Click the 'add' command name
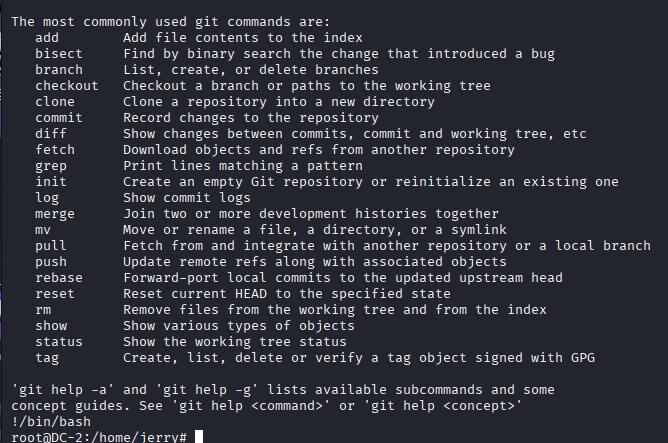 click(x=47, y=38)
